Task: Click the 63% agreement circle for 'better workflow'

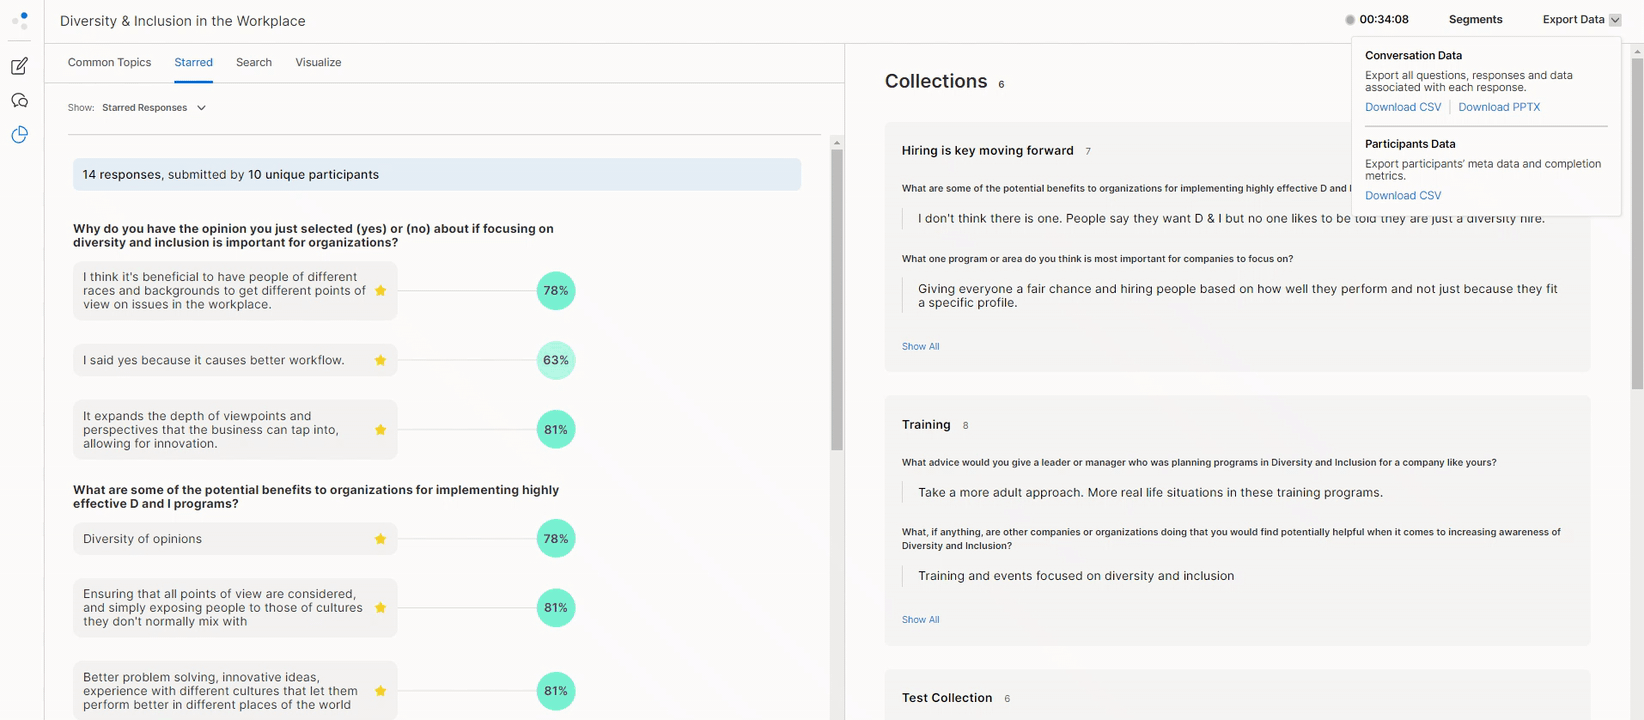Action: point(556,360)
